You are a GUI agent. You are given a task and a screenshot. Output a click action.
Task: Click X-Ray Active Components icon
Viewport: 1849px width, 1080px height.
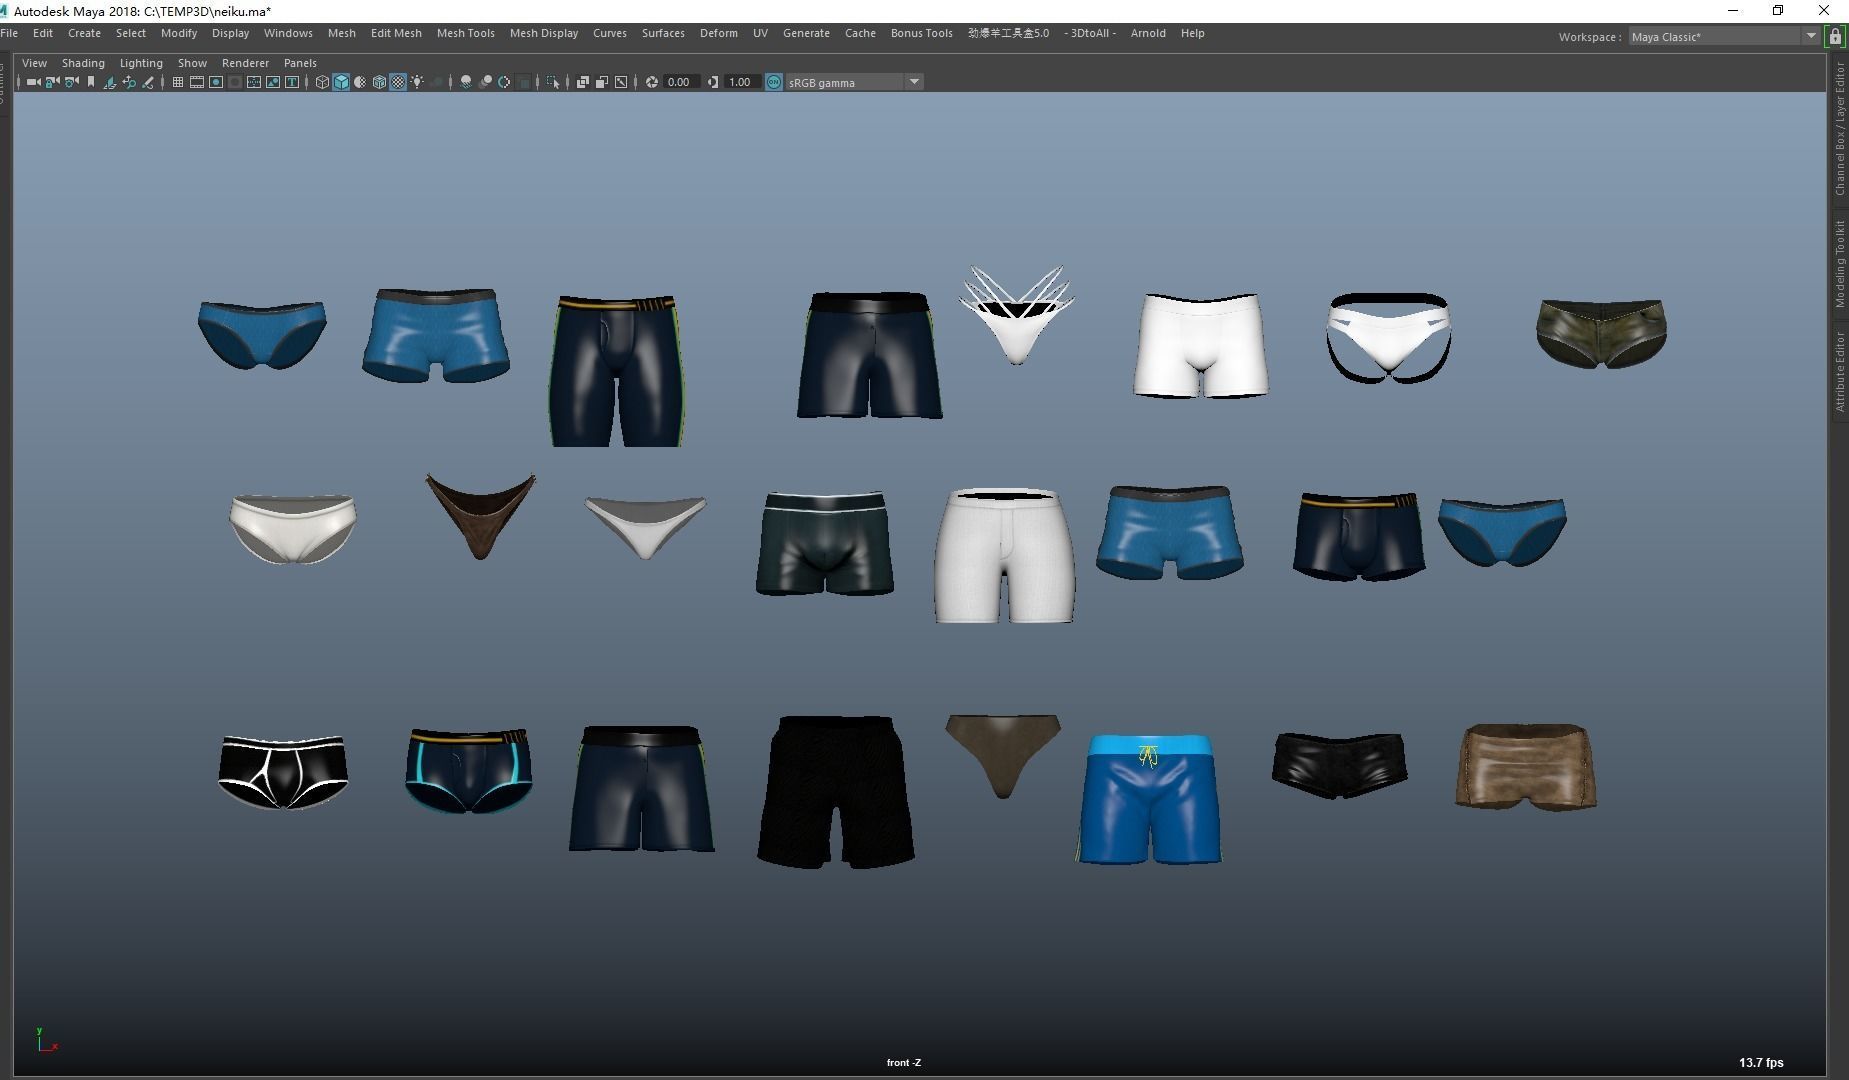pos(602,82)
